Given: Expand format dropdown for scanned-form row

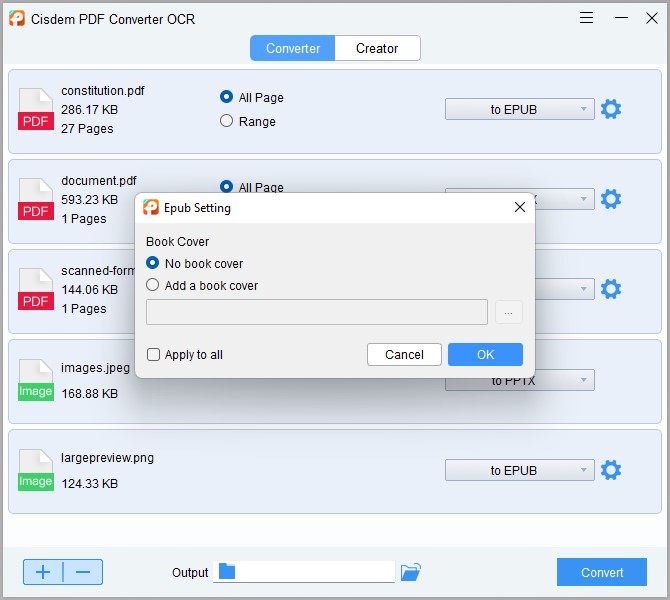Looking at the screenshot, I should 564,289.
